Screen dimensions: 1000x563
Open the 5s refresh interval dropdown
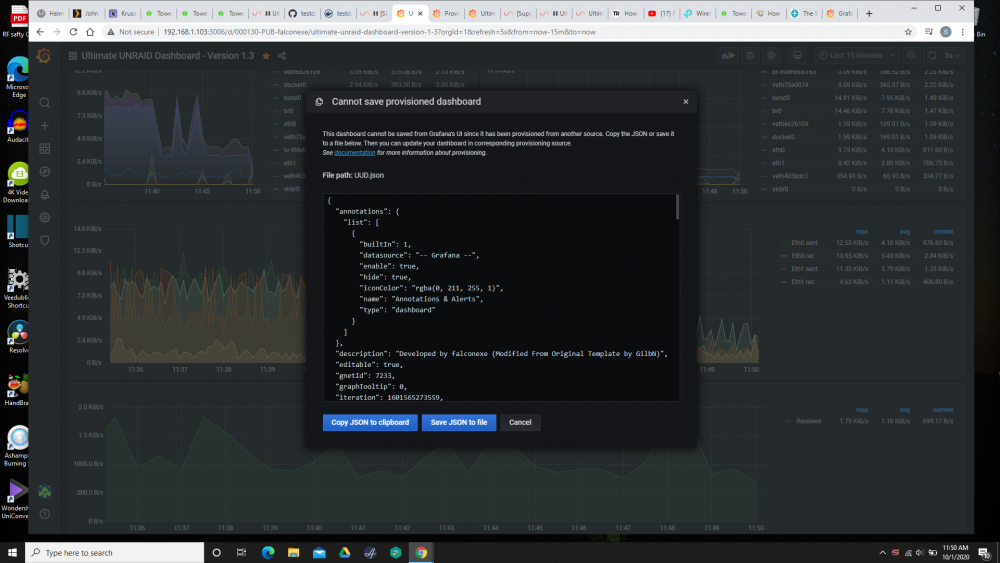click(x=952, y=55)
